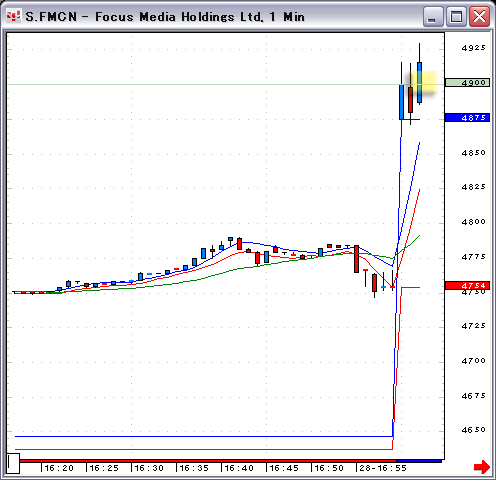The width and height of the screenshot is (496, 480).
Task: Click the 4650 price scale value
Action: click(x=473, y=430)
